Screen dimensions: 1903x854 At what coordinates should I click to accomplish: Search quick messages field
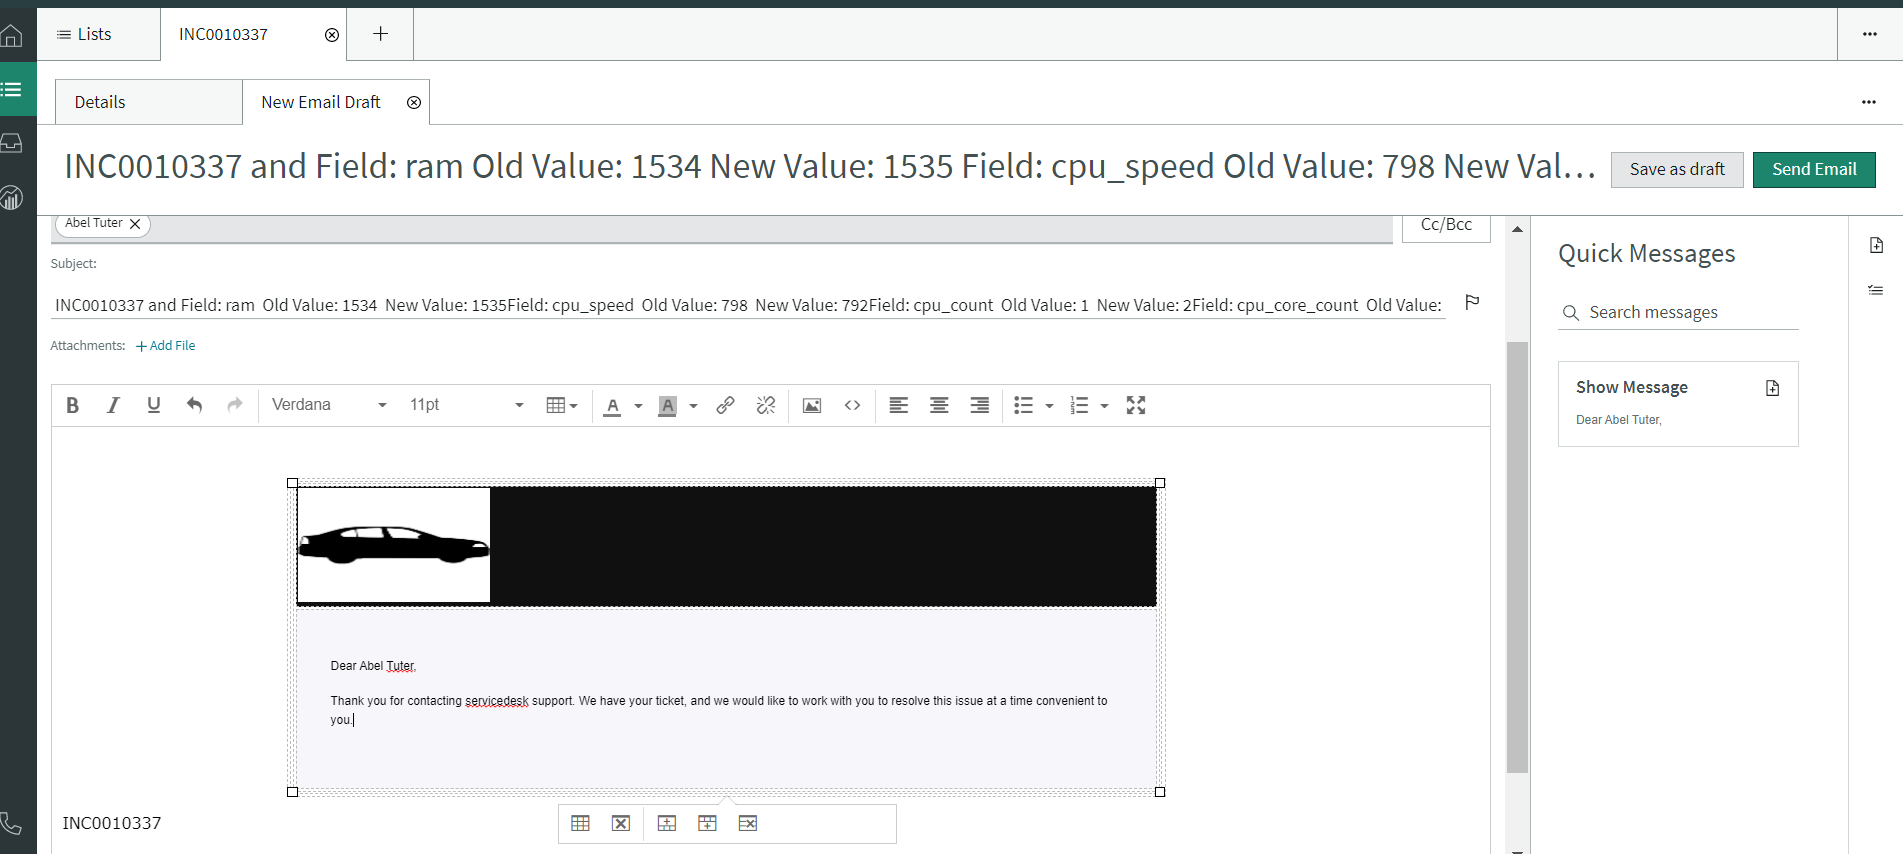coord(1678,312)
